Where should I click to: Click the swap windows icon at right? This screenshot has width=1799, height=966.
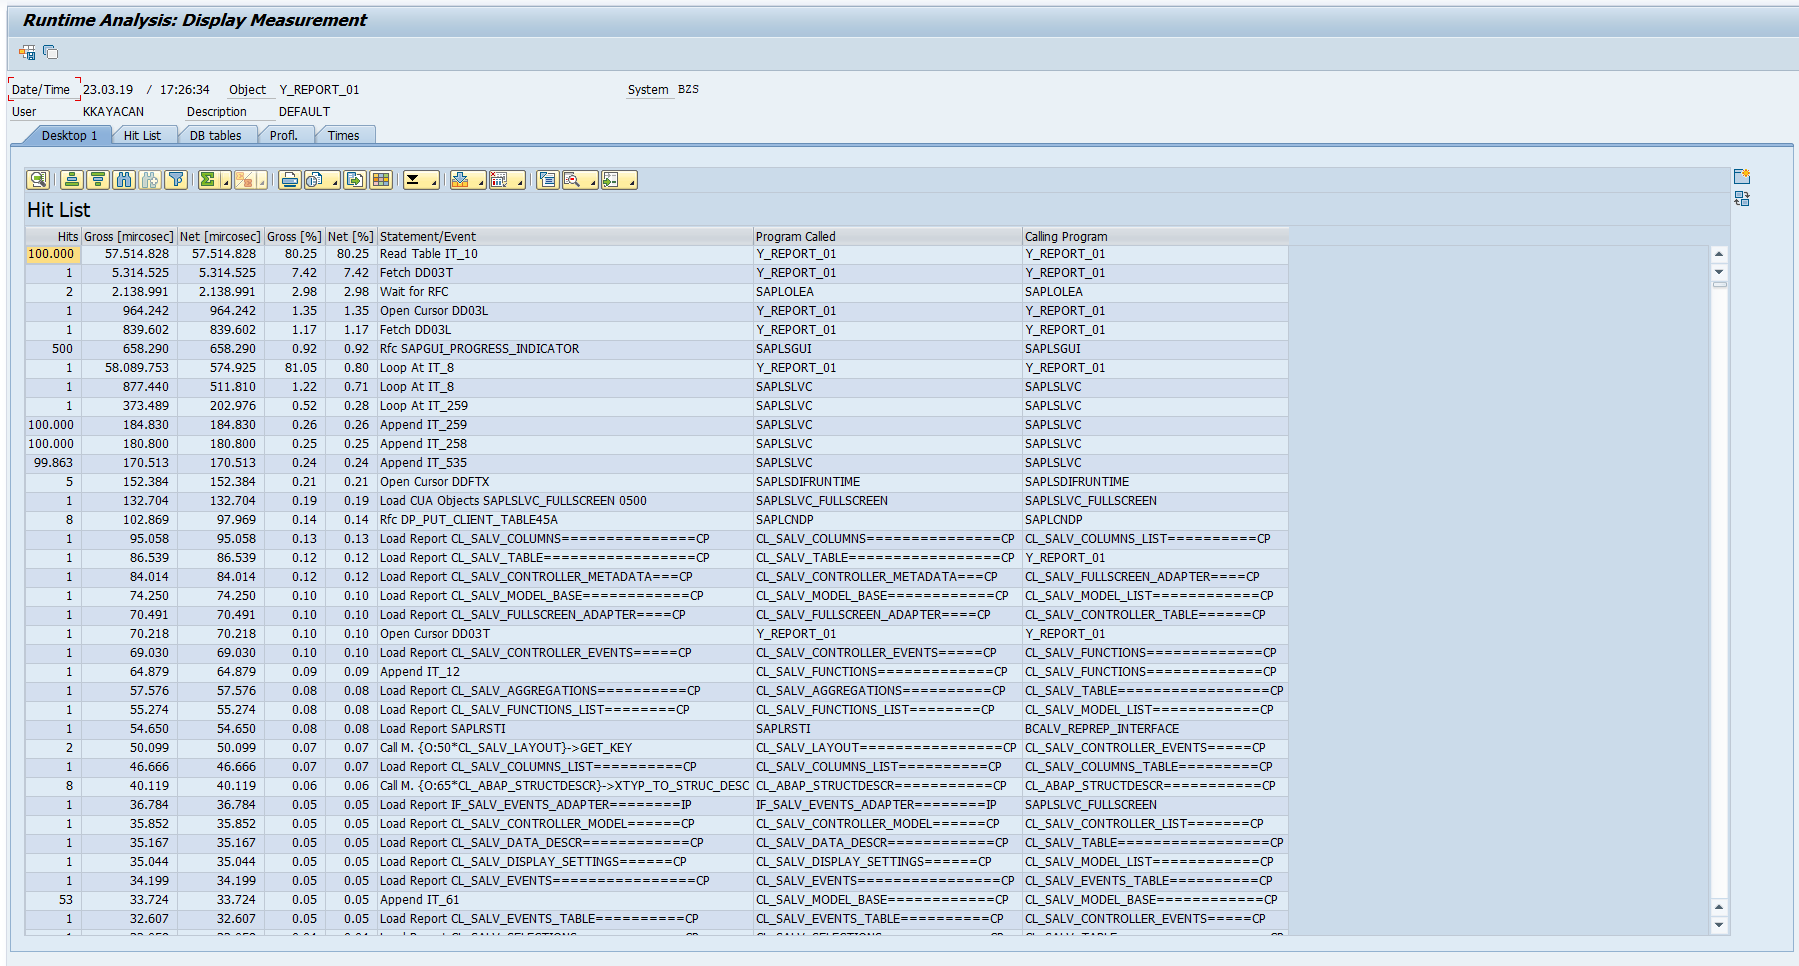point(1741,199)
